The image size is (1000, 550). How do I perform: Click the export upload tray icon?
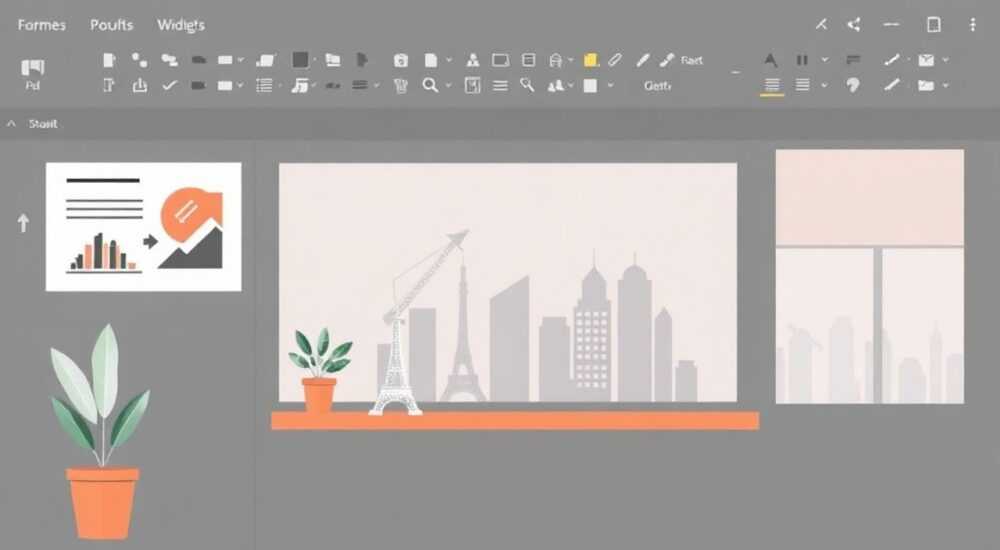(x=139, y=85)
